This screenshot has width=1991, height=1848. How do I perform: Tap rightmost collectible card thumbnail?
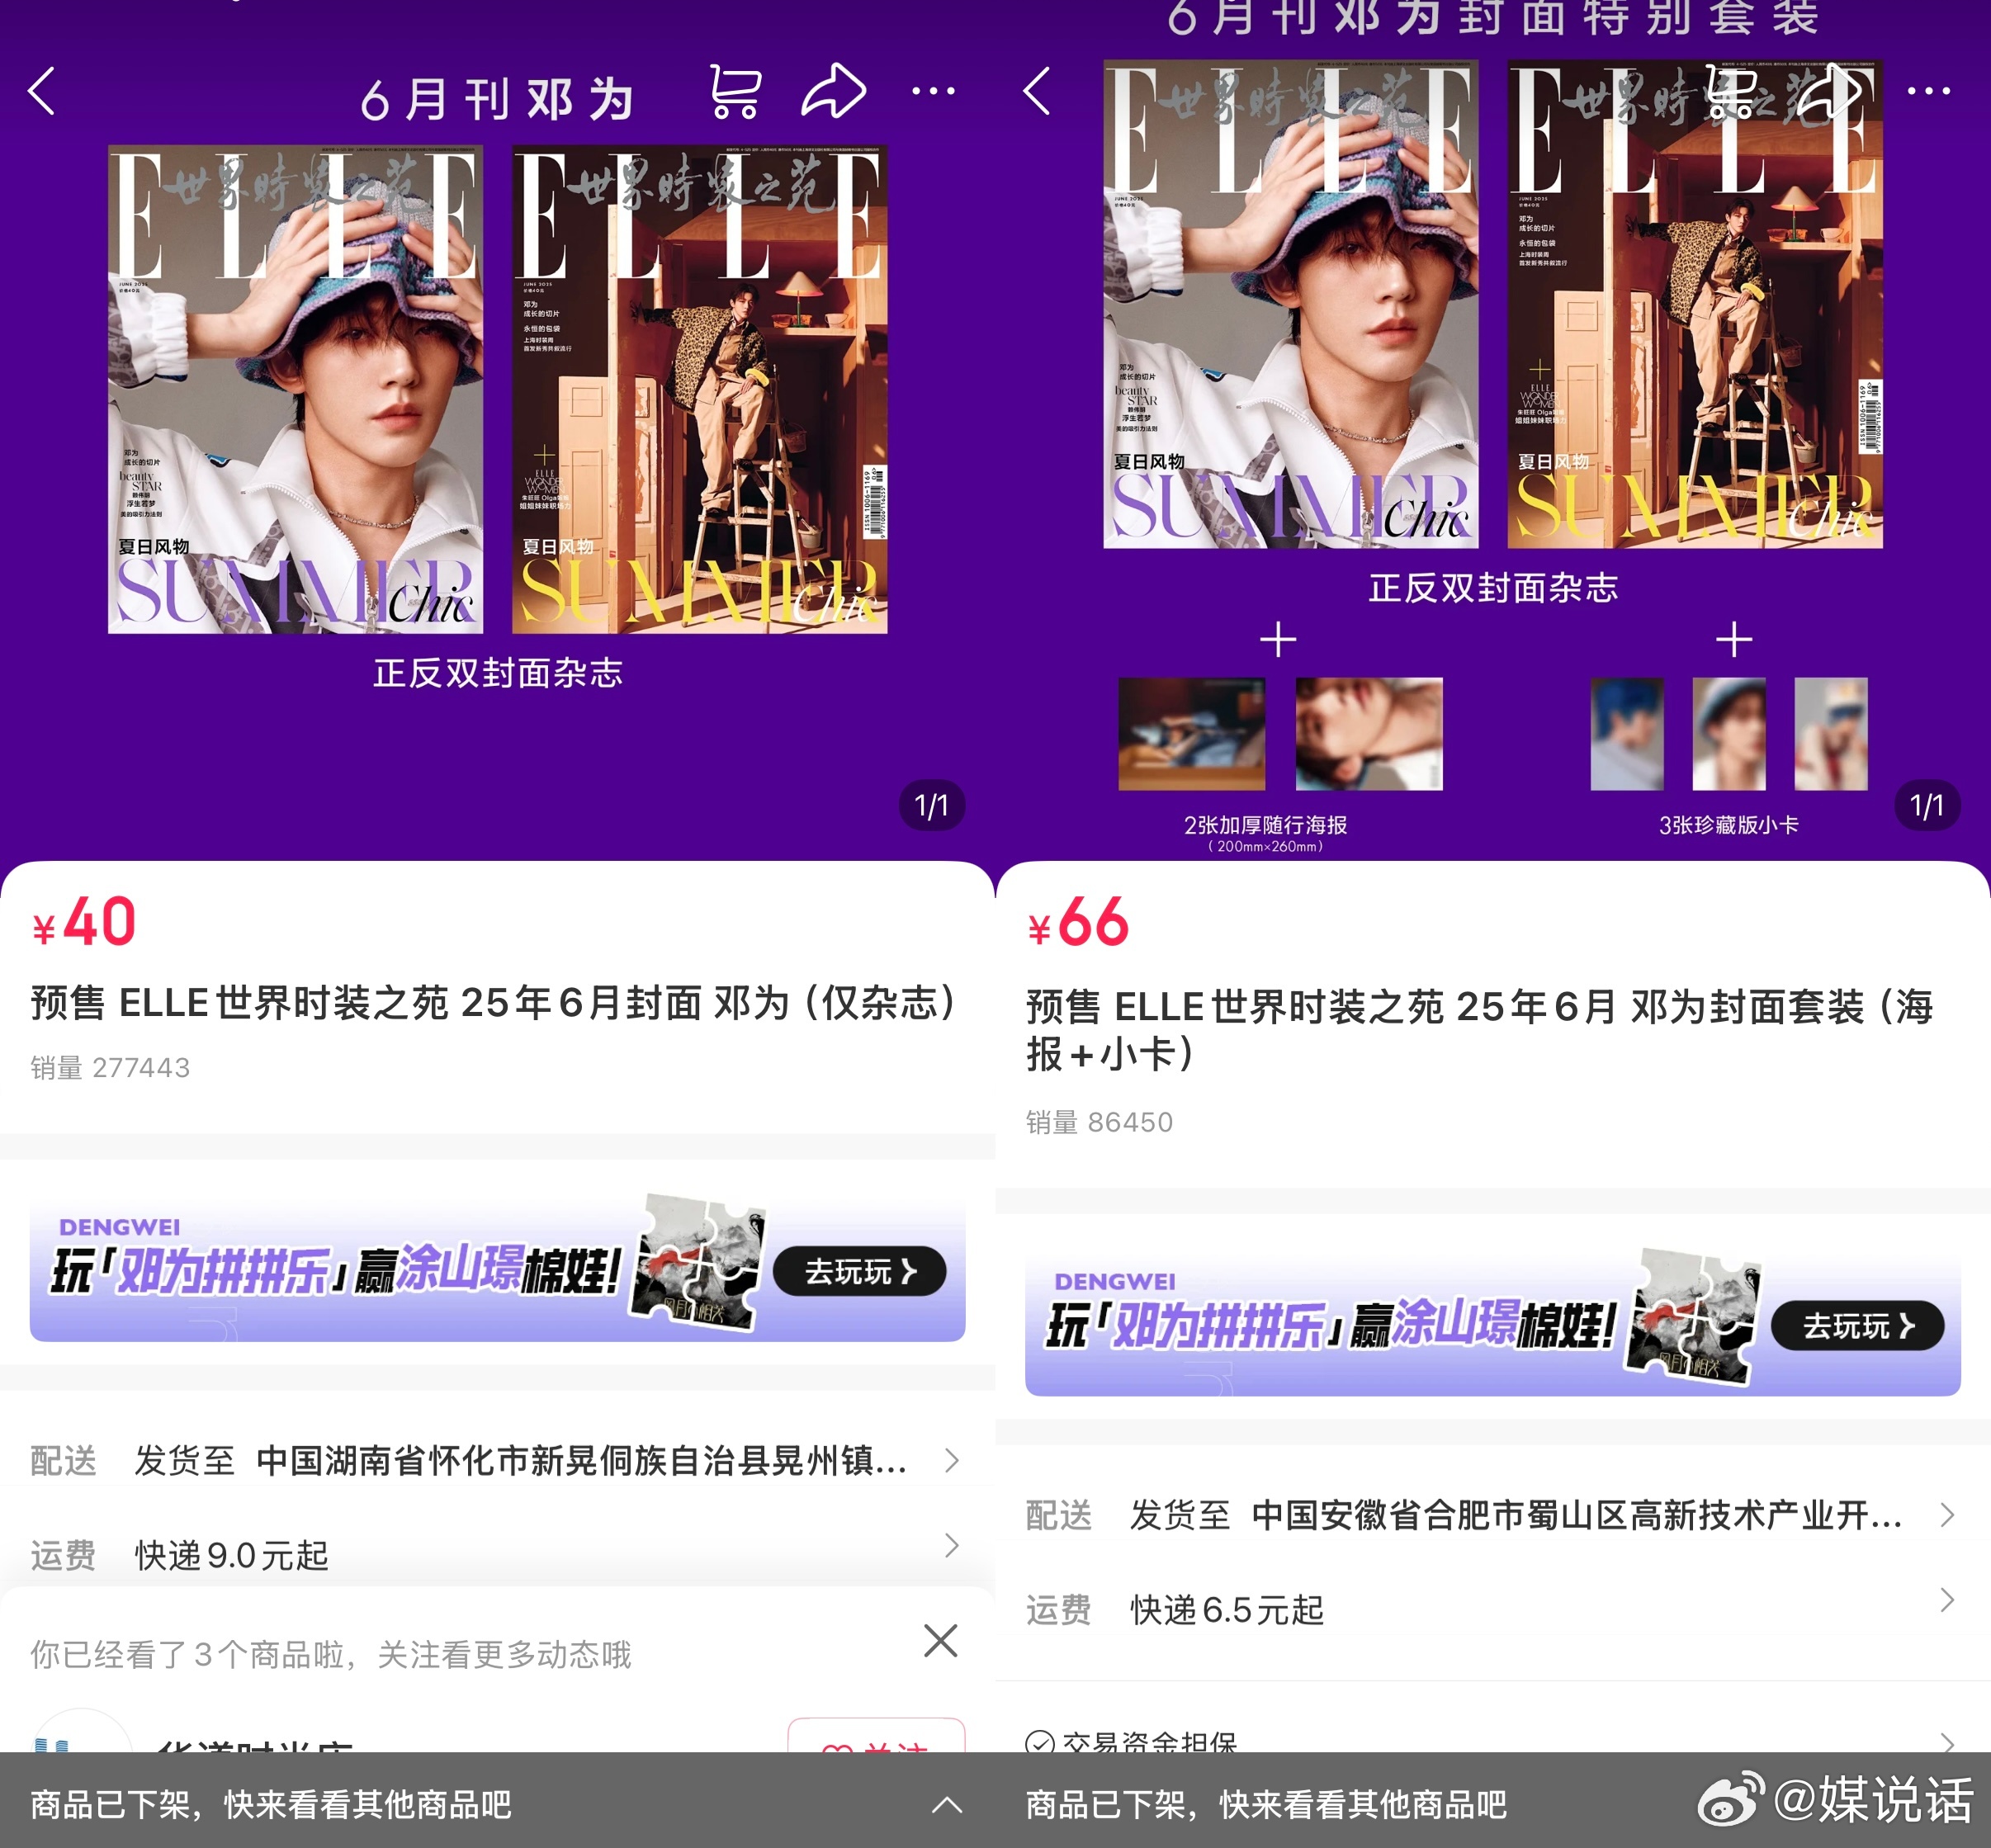(x=1831, y=734)
